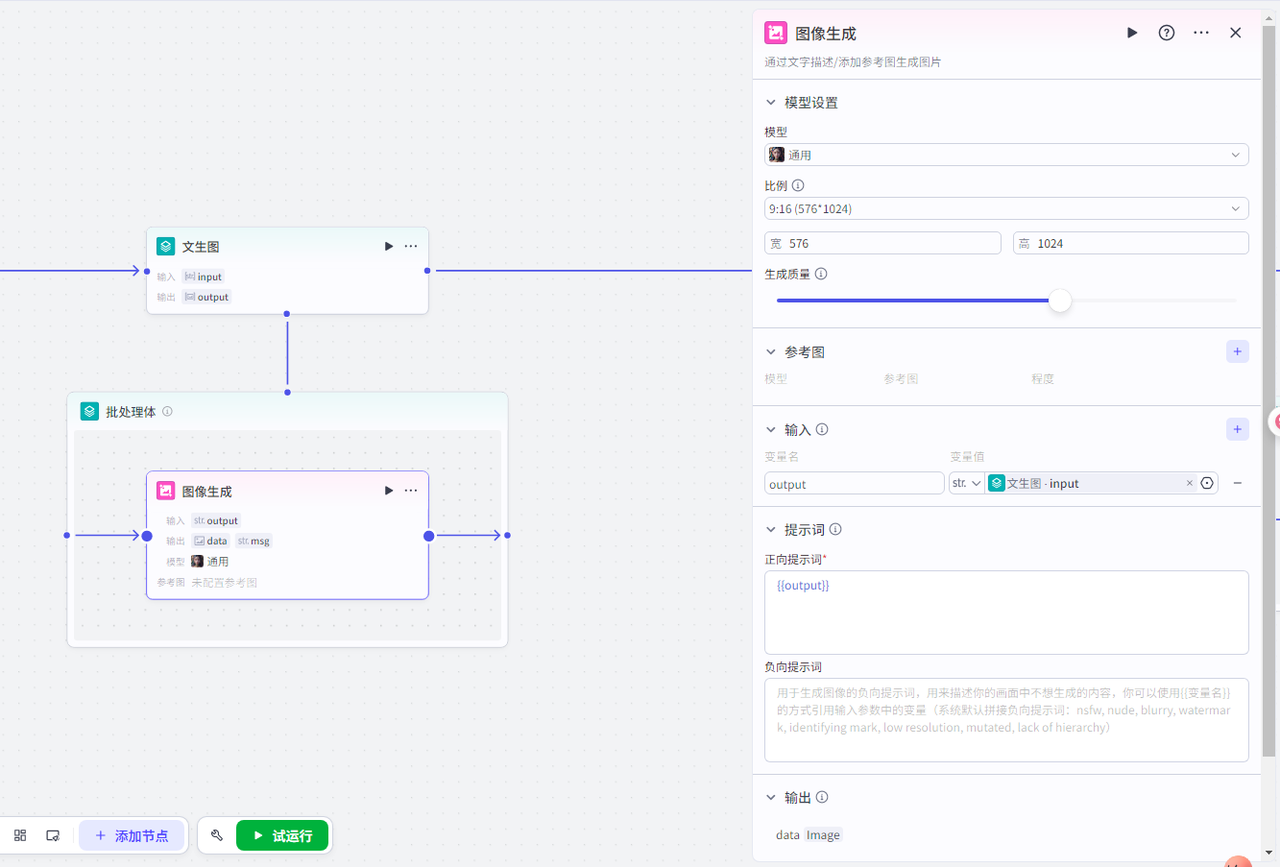1280x867 pixels.
Task: Open more options in 图像生成 panel header
Action: (x=1201, y=33)
